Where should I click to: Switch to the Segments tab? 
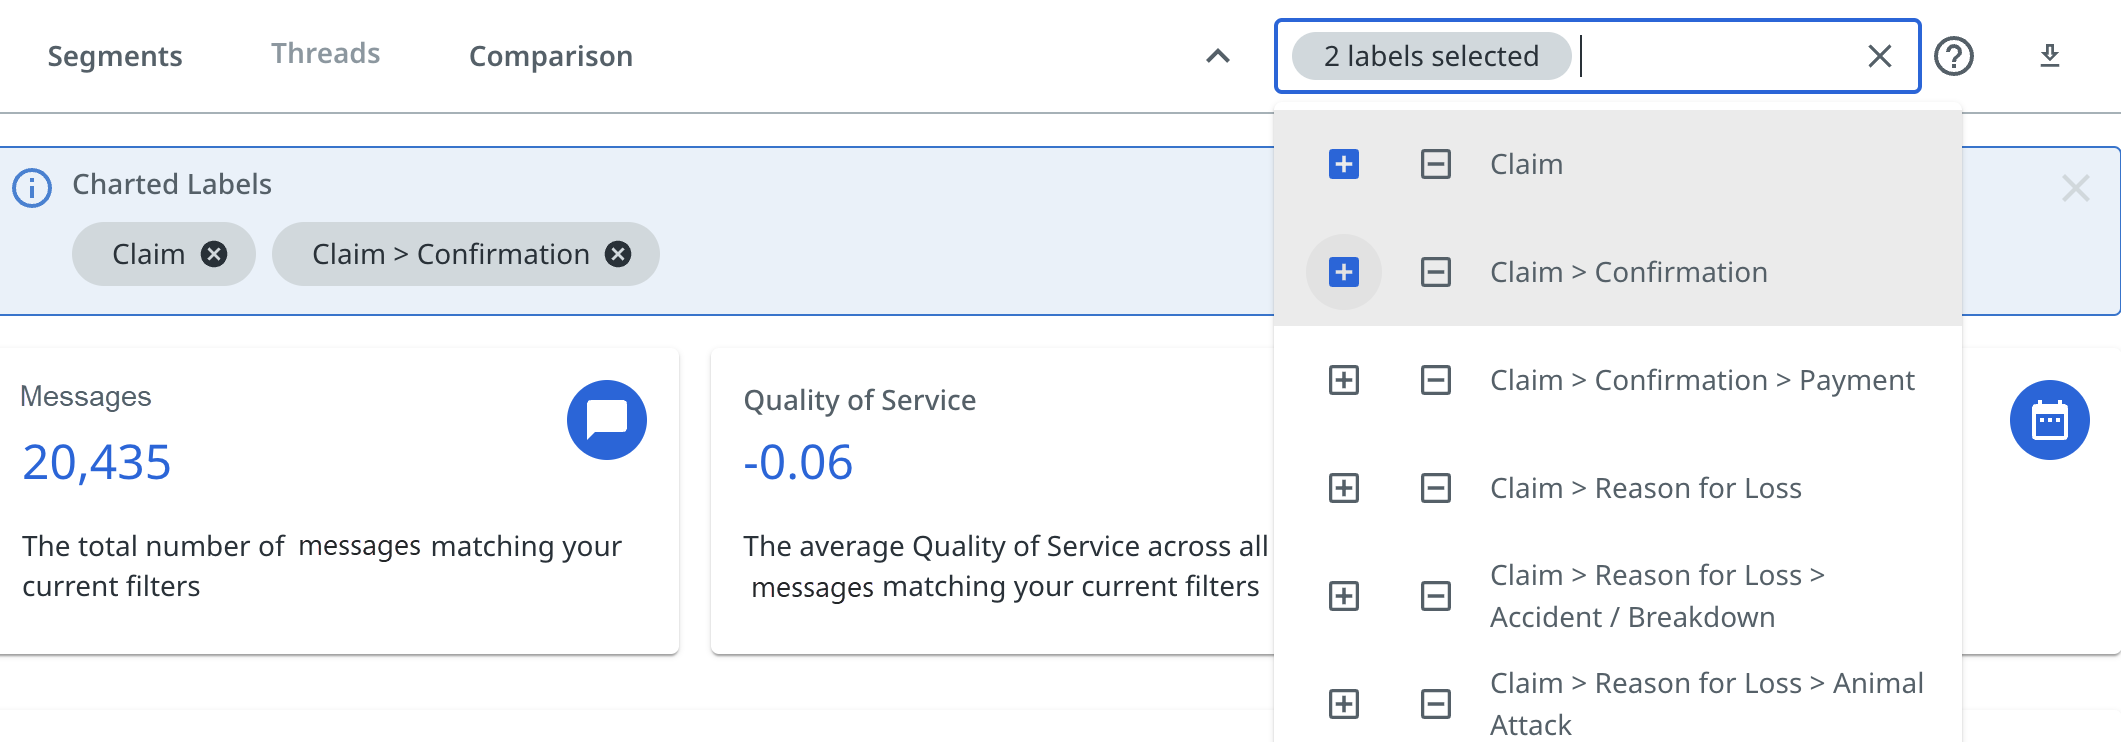(115, 56)
